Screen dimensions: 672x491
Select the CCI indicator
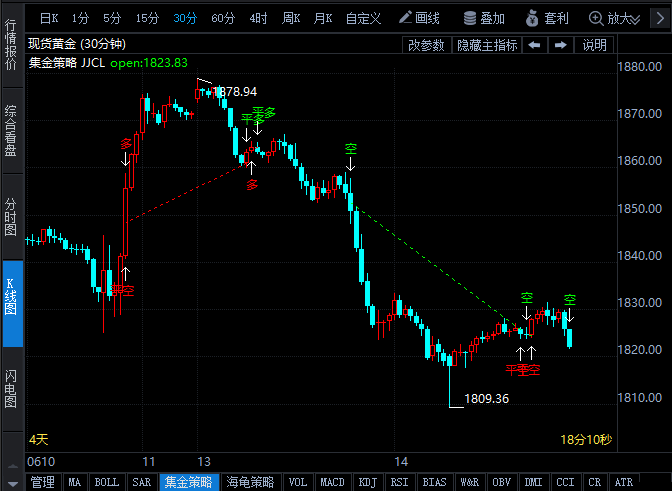(565, 482)
